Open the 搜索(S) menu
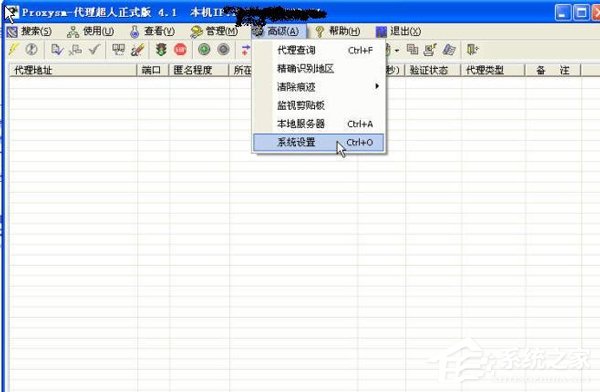600x392 pixels. [29, 31]
